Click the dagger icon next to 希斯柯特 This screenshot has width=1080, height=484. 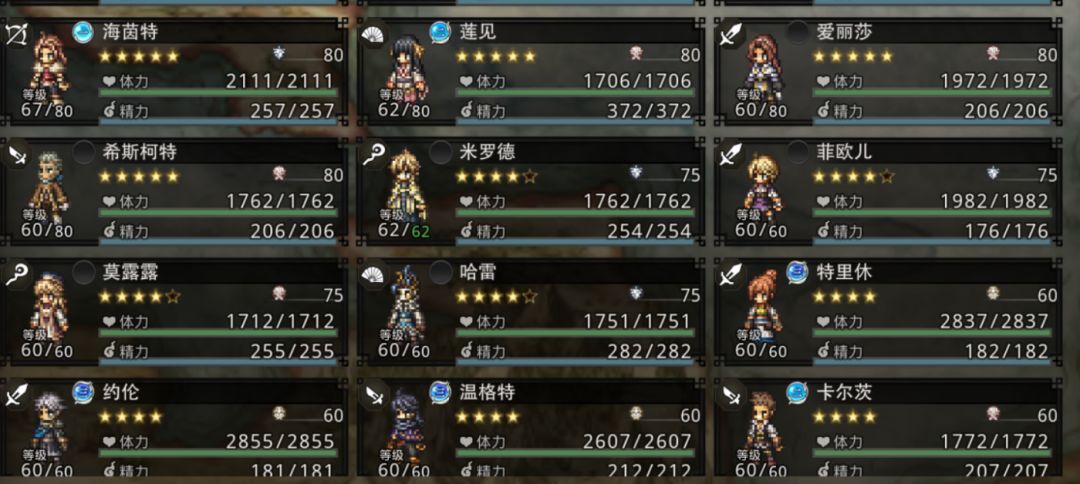16,156
